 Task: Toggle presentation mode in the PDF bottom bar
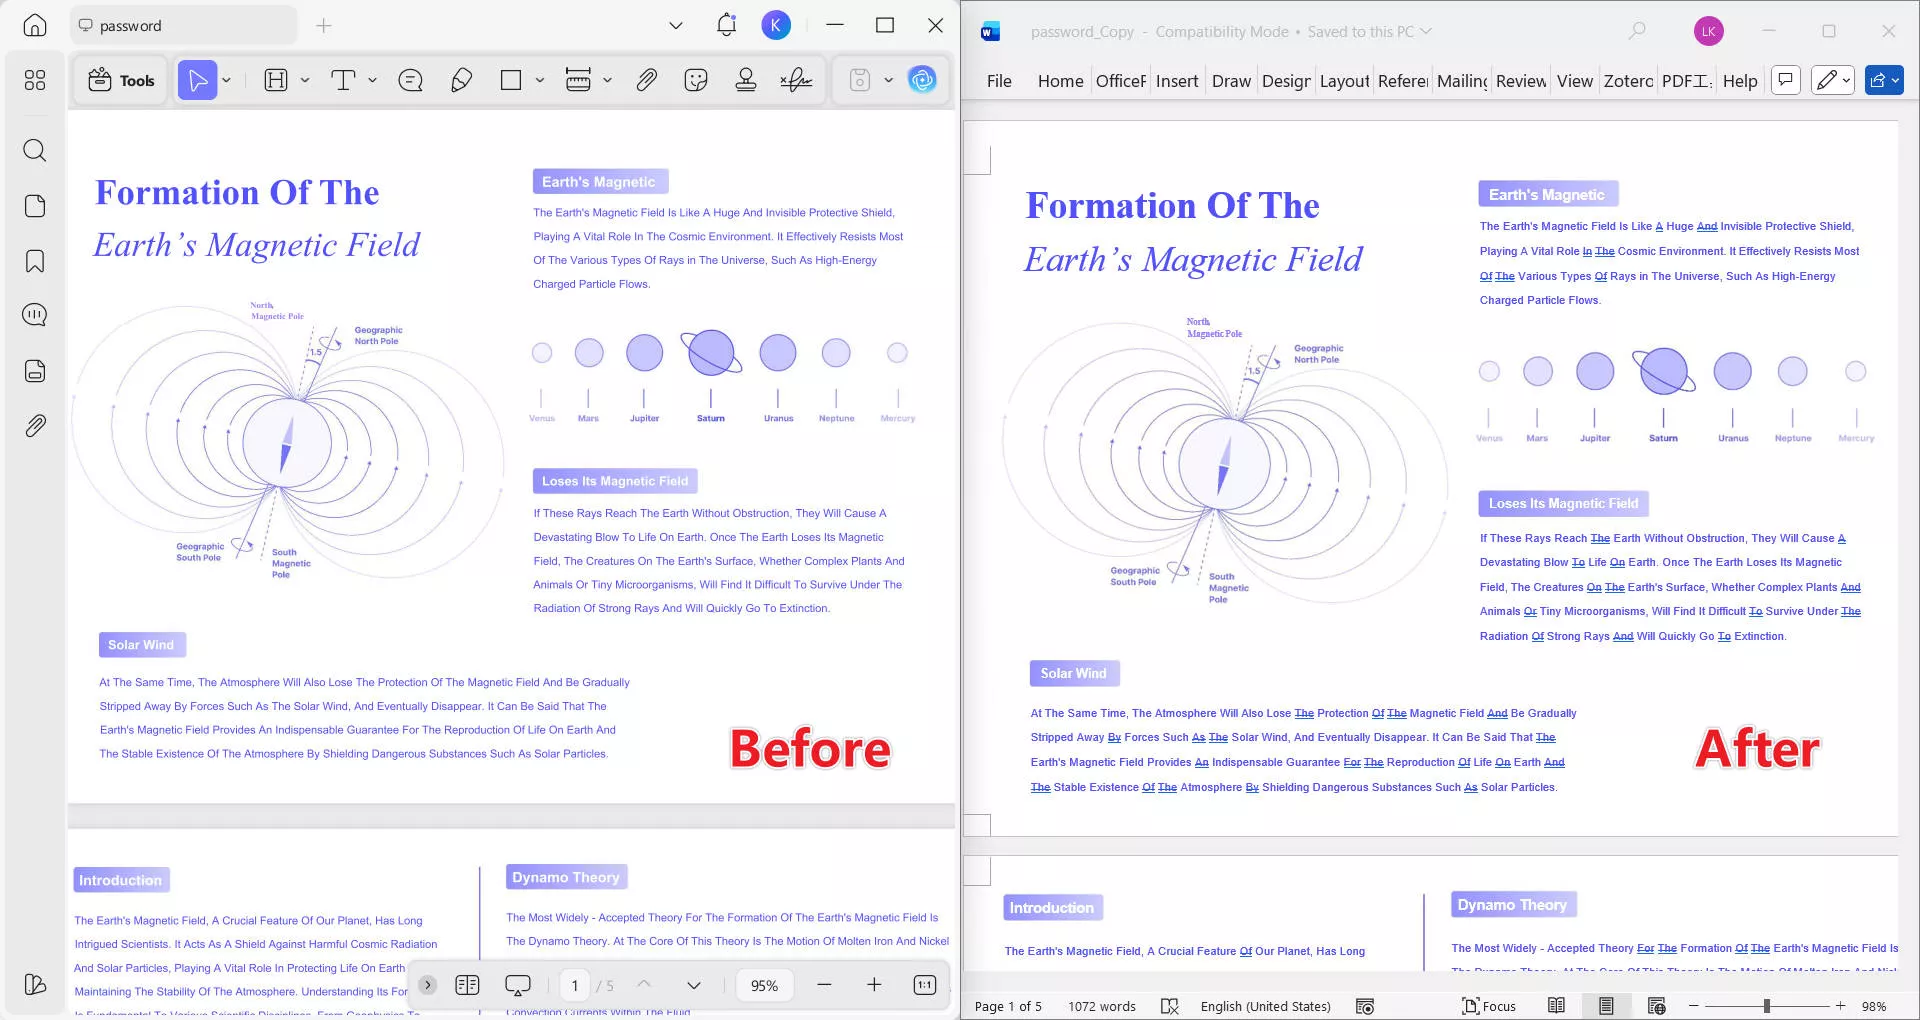tap(518, 985)
